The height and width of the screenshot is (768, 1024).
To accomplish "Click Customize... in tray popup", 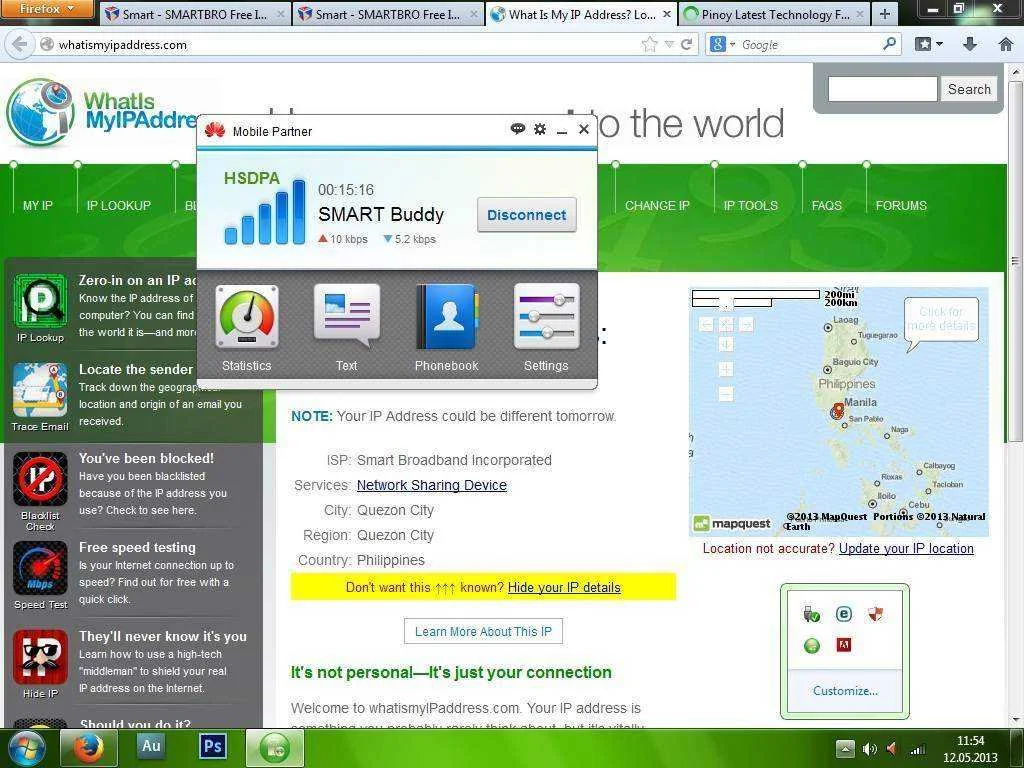I will [x=845, y=691].
